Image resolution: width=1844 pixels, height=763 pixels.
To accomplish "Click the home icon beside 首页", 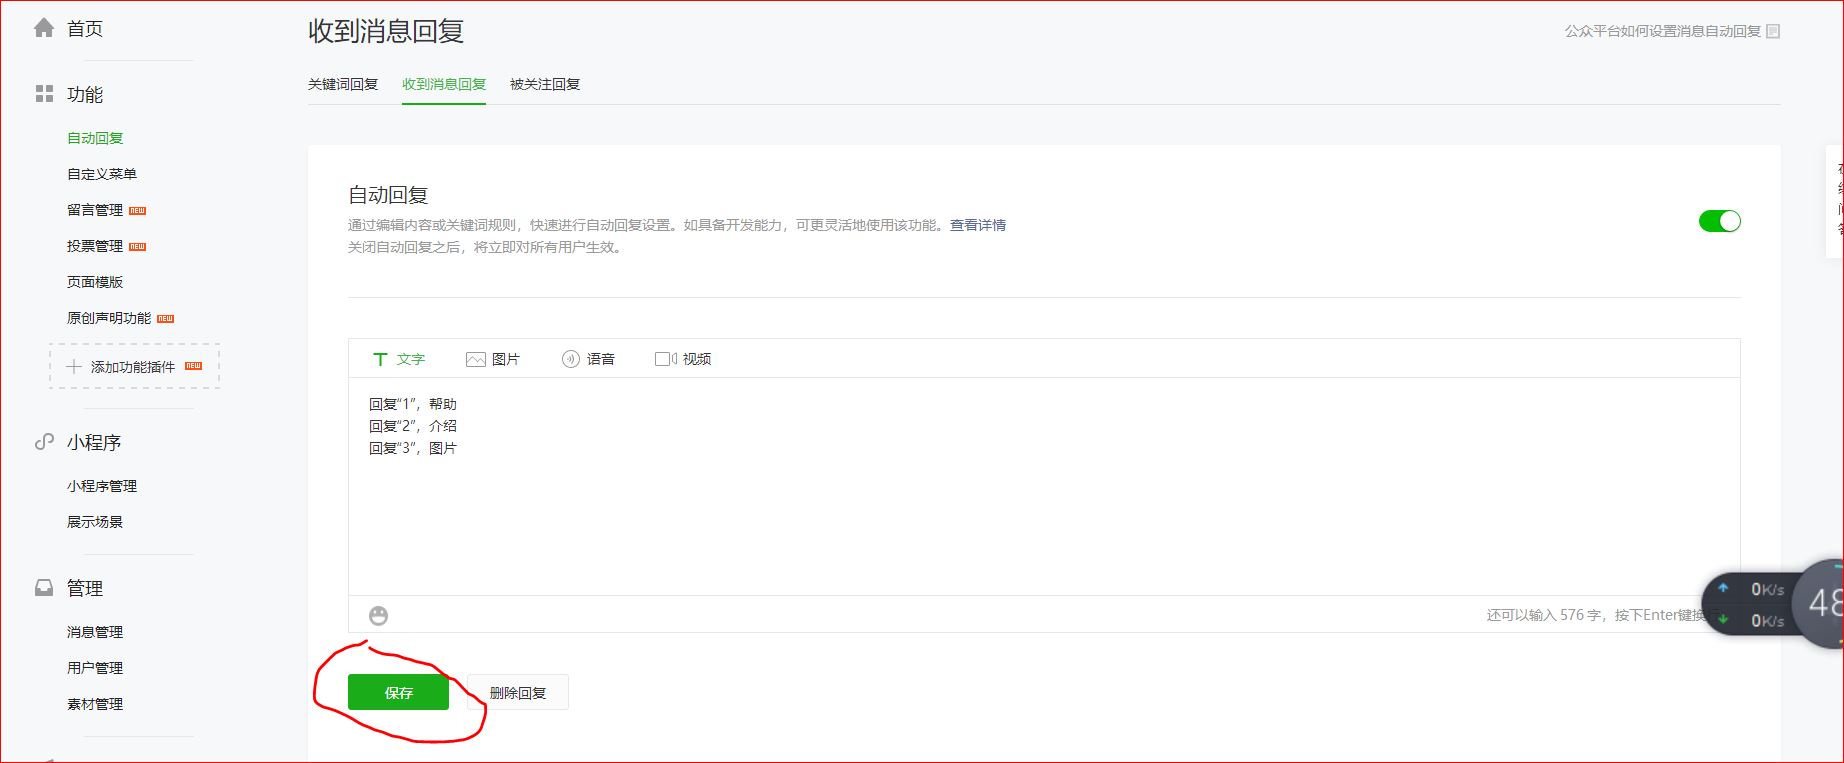I will [44, 28].
